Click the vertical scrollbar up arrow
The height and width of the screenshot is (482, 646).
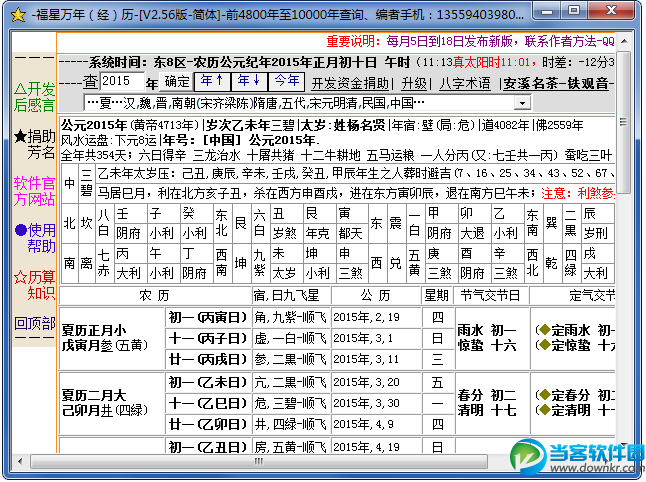click(x=624, y=41)
